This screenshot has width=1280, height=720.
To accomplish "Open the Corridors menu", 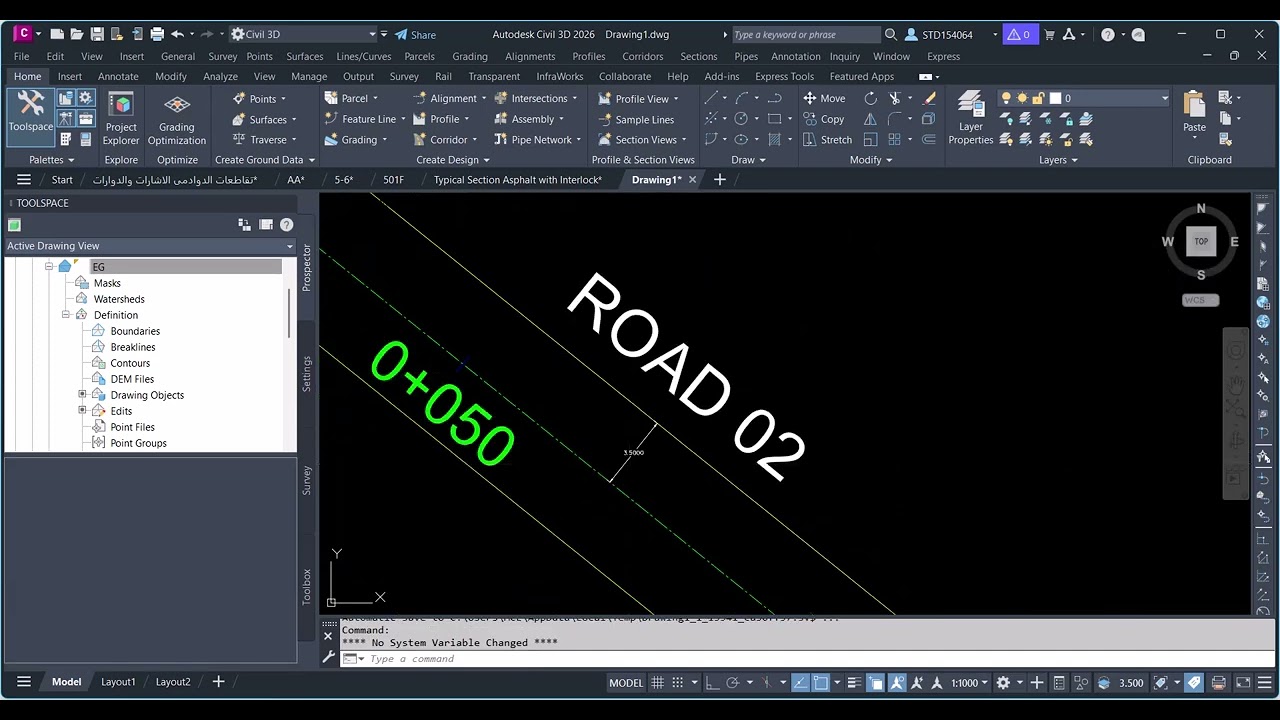I will 642,56.
